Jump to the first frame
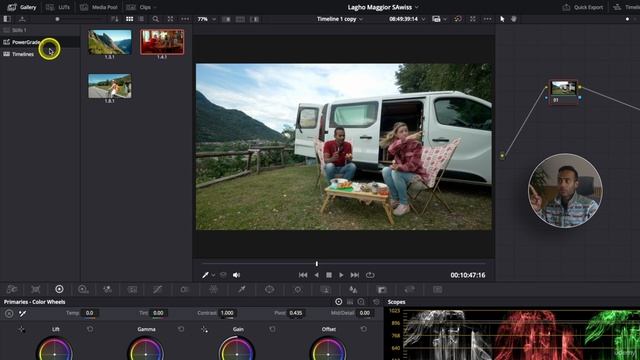The height and width of the screenshot is (360, 640). coord(303,275)
